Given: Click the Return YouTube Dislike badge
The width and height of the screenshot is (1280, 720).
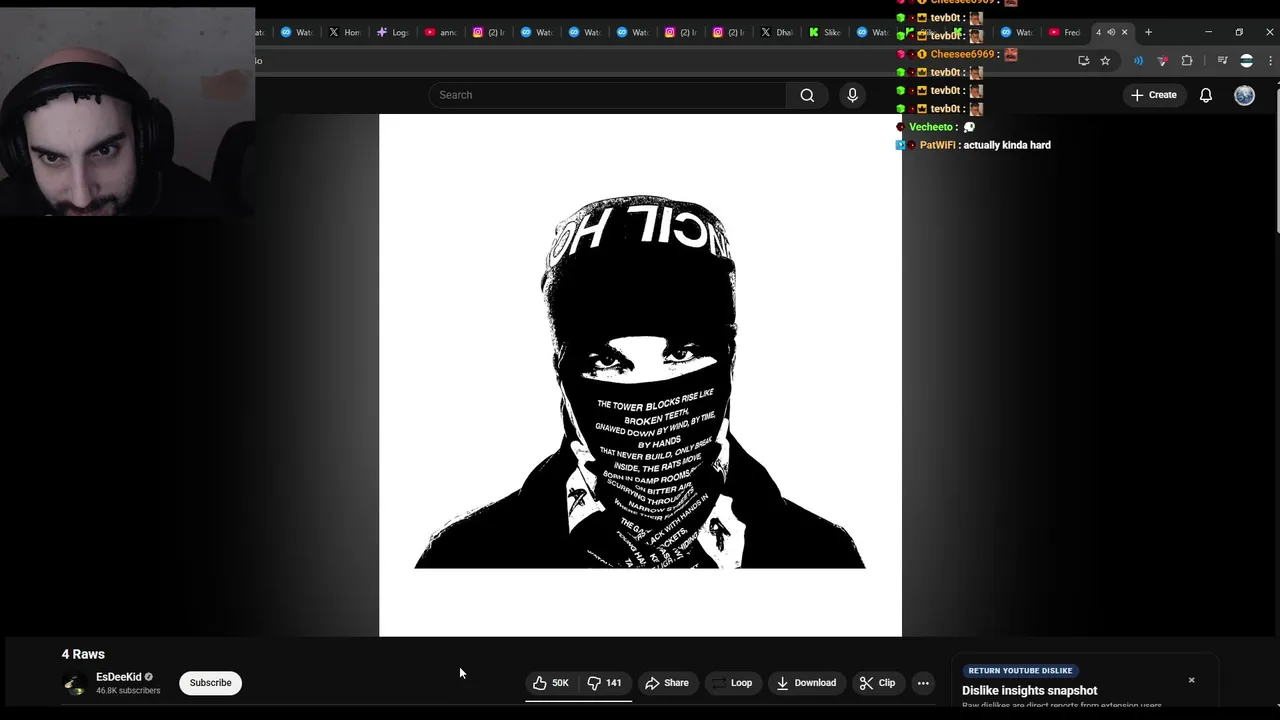Looking at the screenshot, I should point(1020,671).
